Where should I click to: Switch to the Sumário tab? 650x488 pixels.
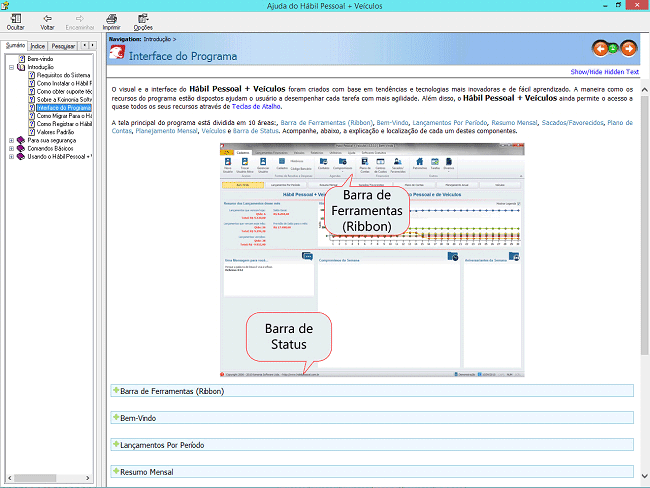click(x=15, y=45)
